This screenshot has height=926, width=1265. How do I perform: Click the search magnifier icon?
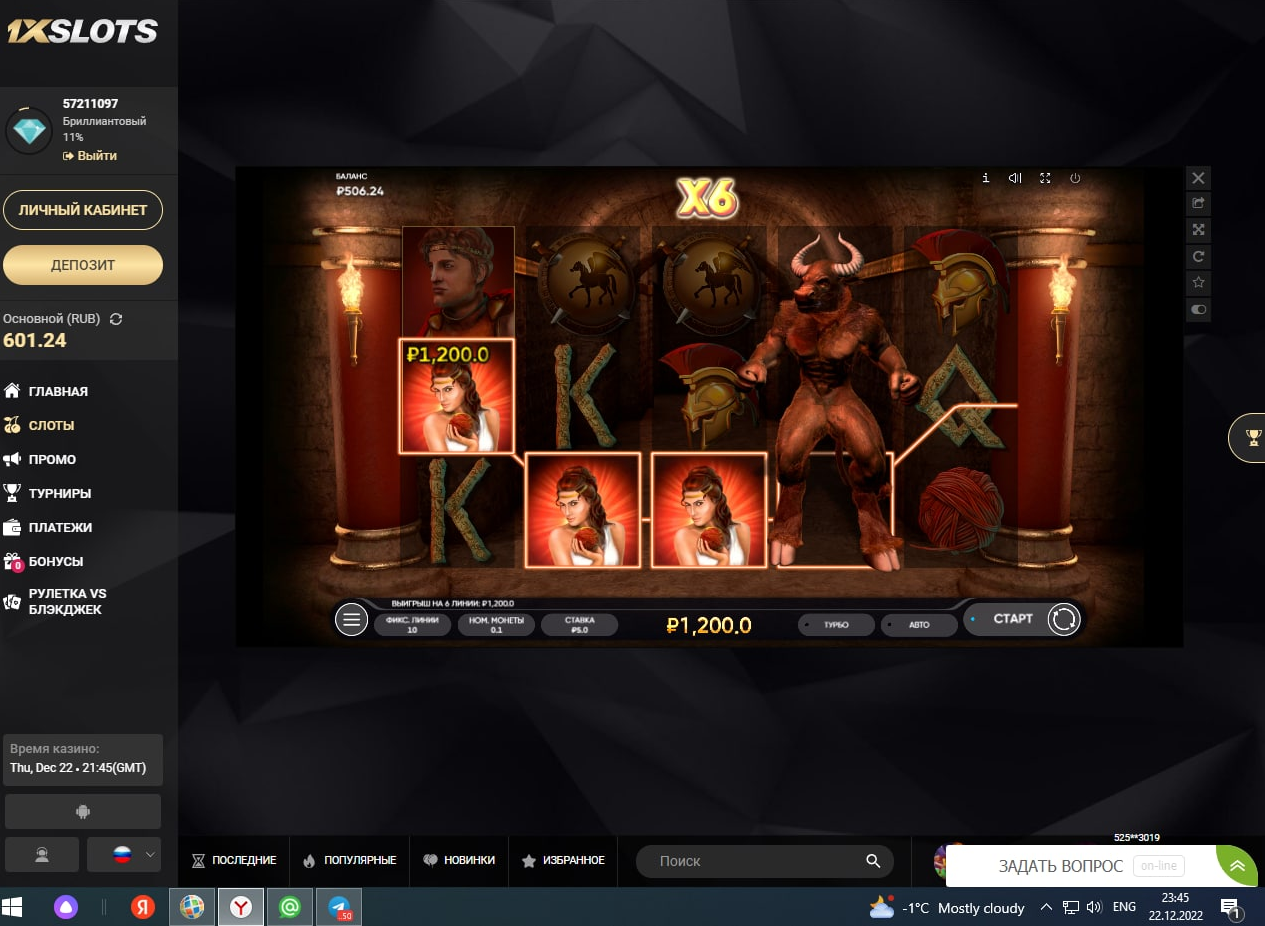873,861
